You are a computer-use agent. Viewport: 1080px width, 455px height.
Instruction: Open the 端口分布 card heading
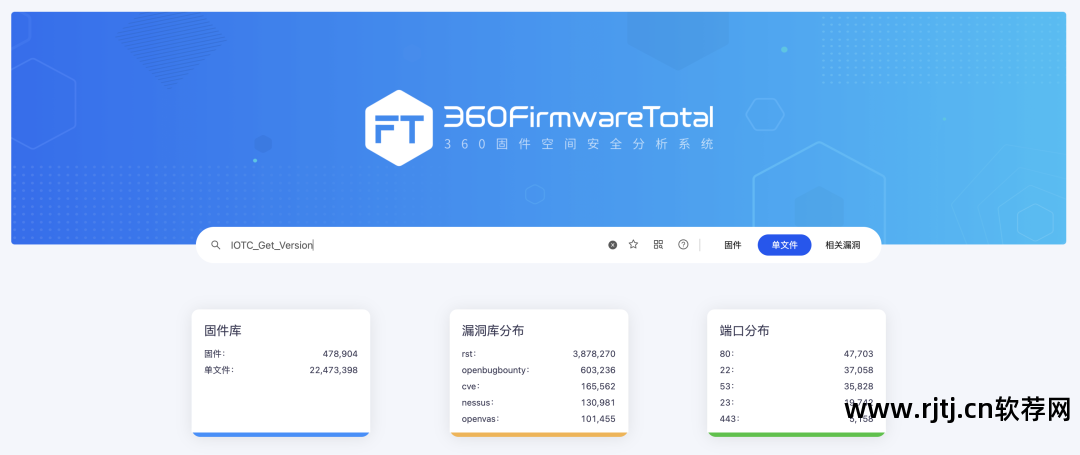(745, 331)
